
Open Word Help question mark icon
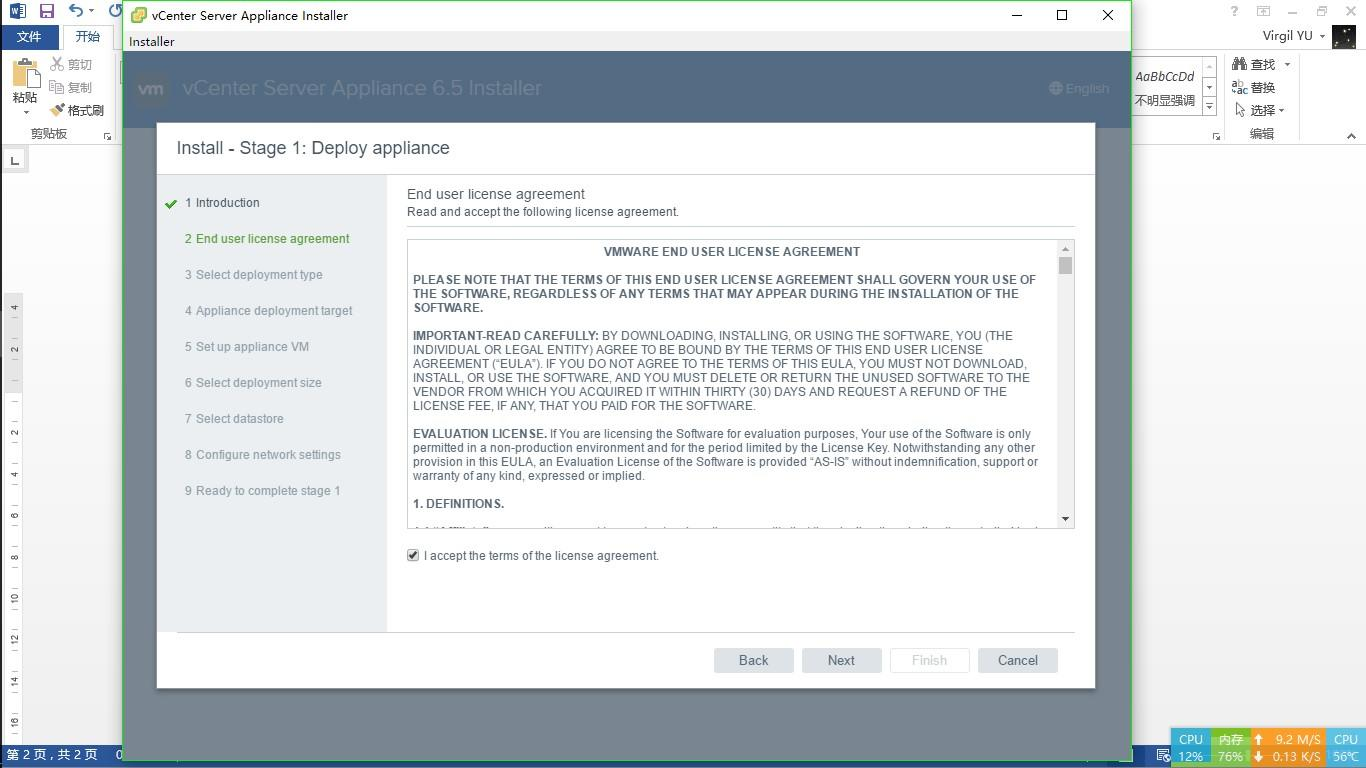pos(1234,11)
